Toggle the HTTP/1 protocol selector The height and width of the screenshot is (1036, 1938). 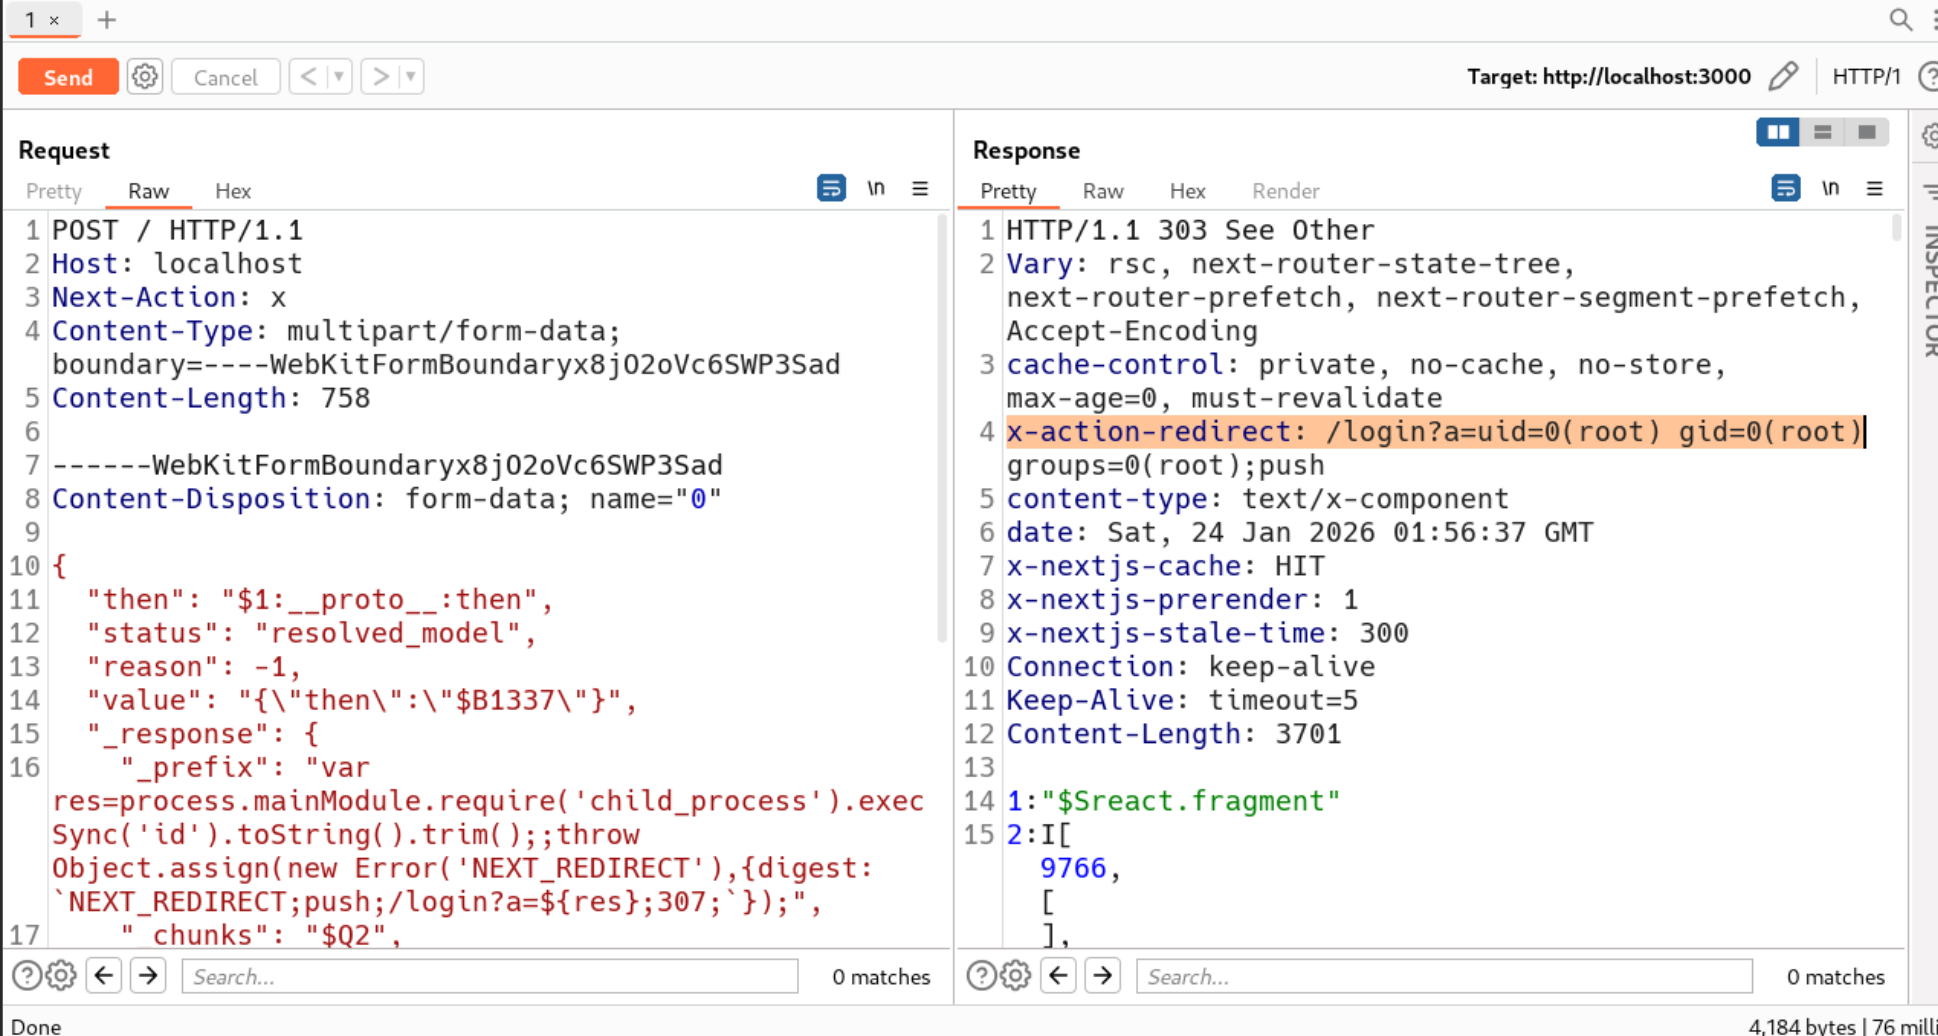click(1865, 77)
